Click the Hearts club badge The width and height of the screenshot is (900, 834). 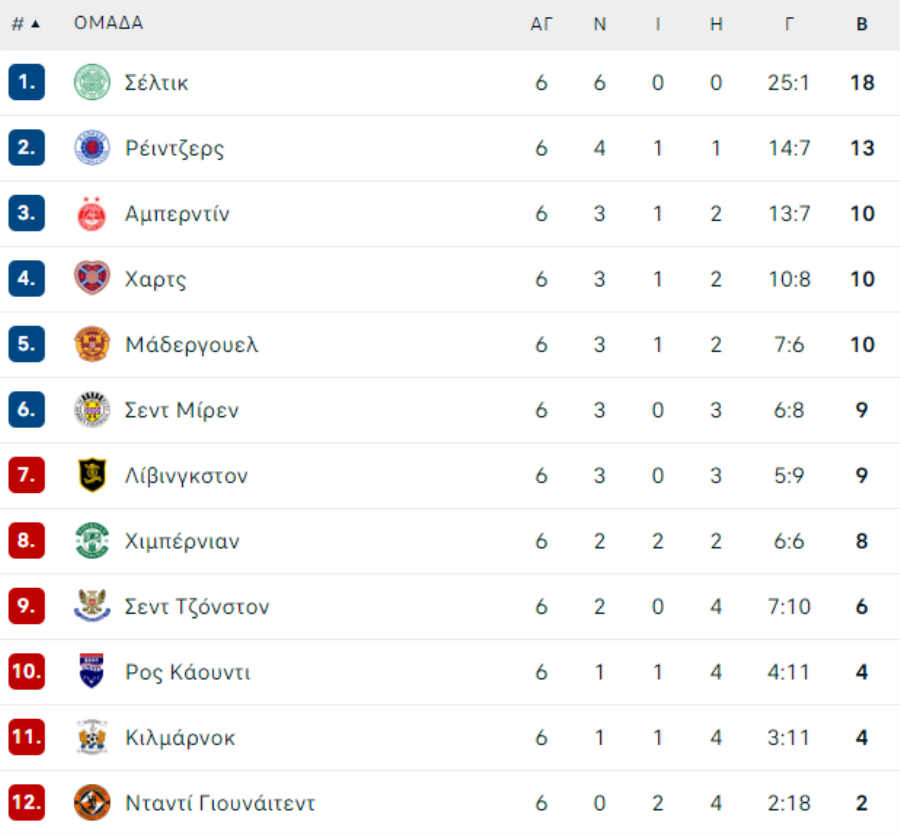click(x=92, y=278)
